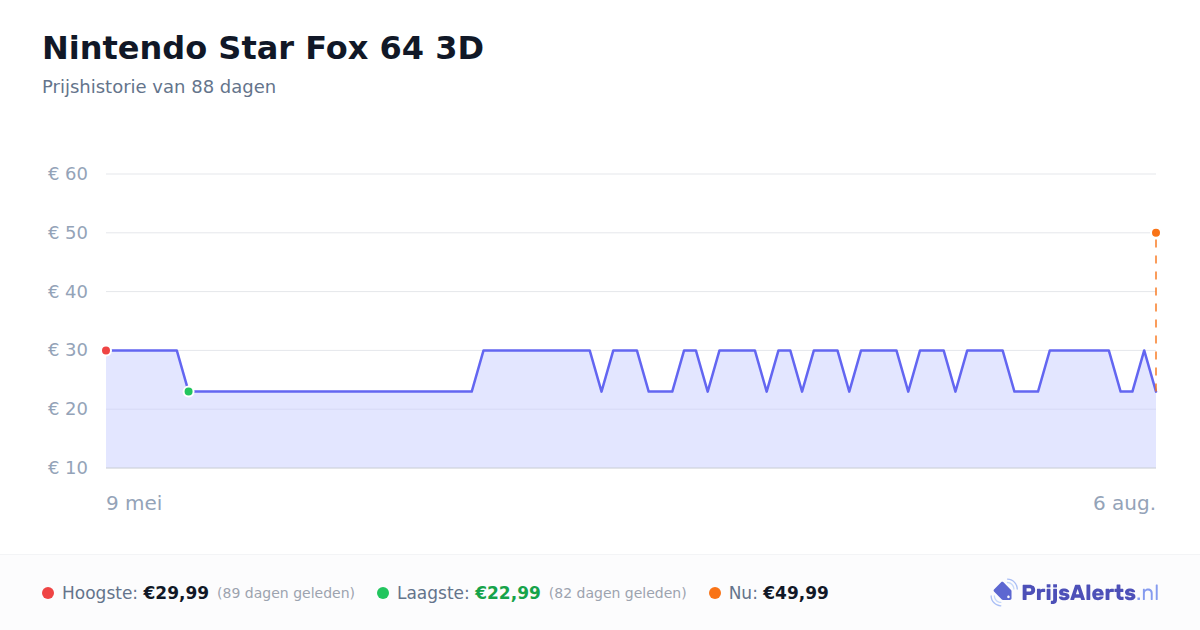Open the PrijsAlerts.nl brand link
Viewport: 1200px width, 630px height.
tap(1075, 593)
